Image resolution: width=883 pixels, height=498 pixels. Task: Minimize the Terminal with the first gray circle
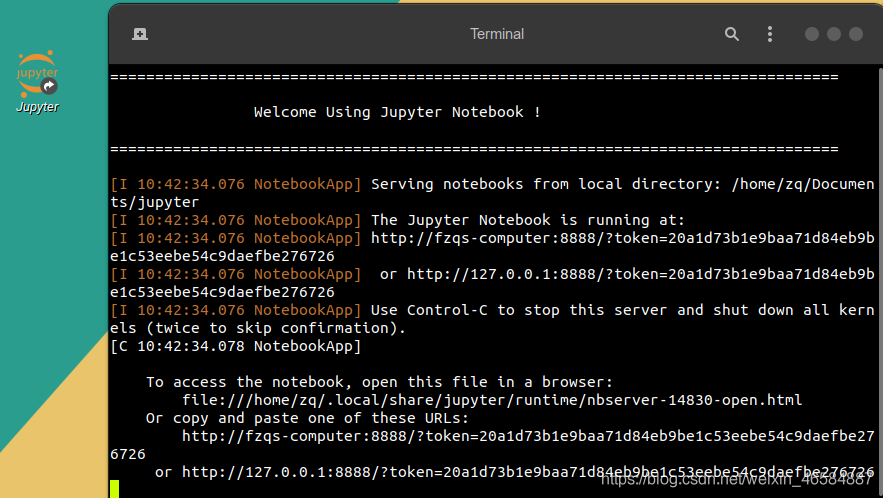[x=811, y=34]
